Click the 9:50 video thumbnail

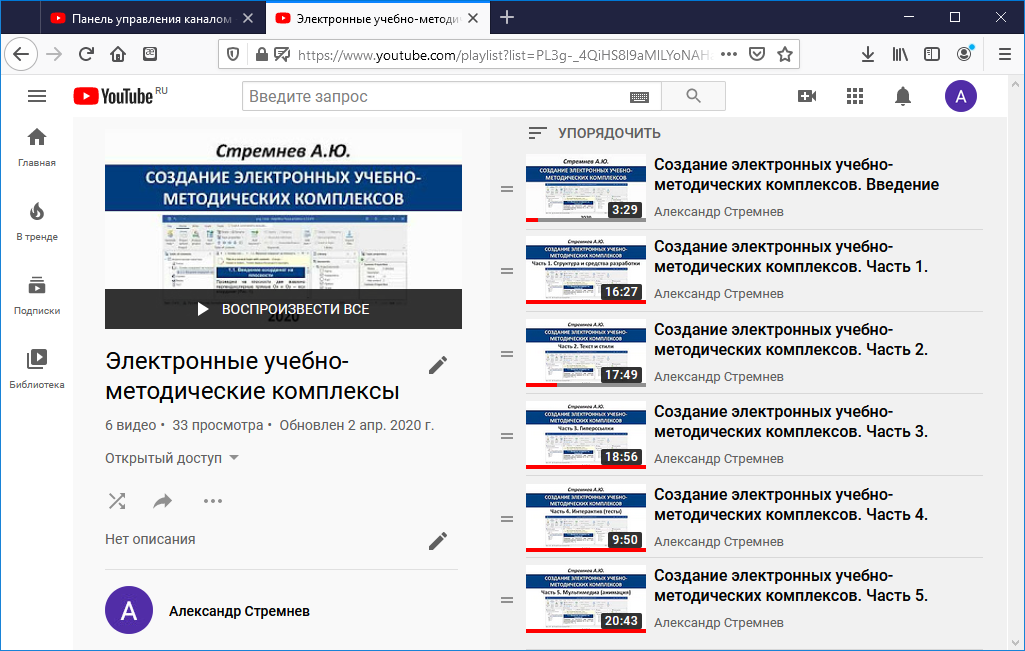pyautogui.click(x=586, y=518)
